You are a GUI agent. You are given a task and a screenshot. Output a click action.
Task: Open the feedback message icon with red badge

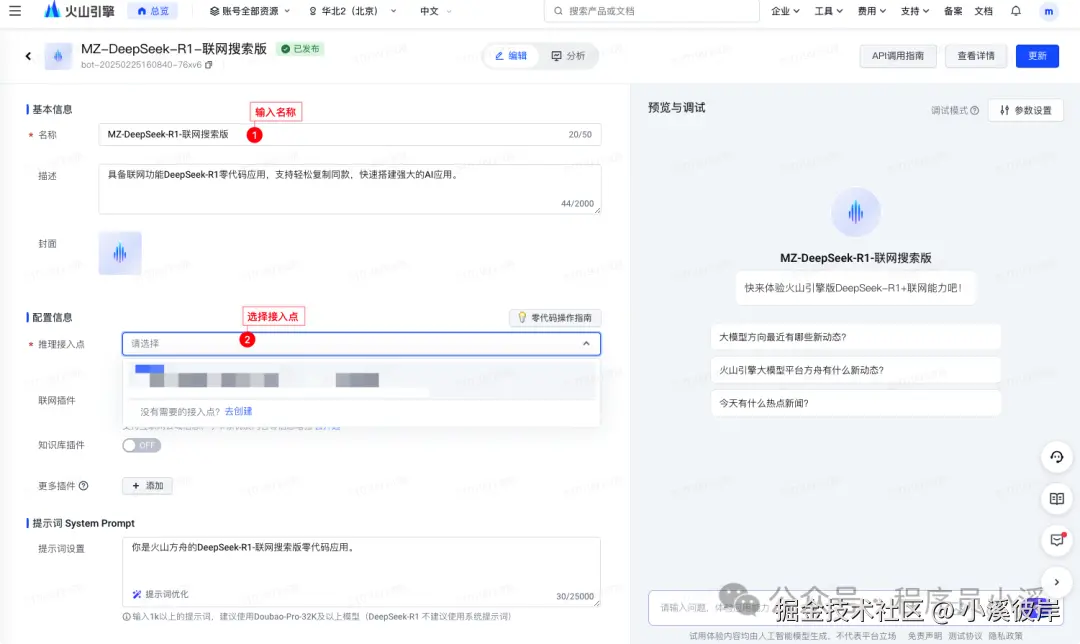click(x=1057, y=540)
